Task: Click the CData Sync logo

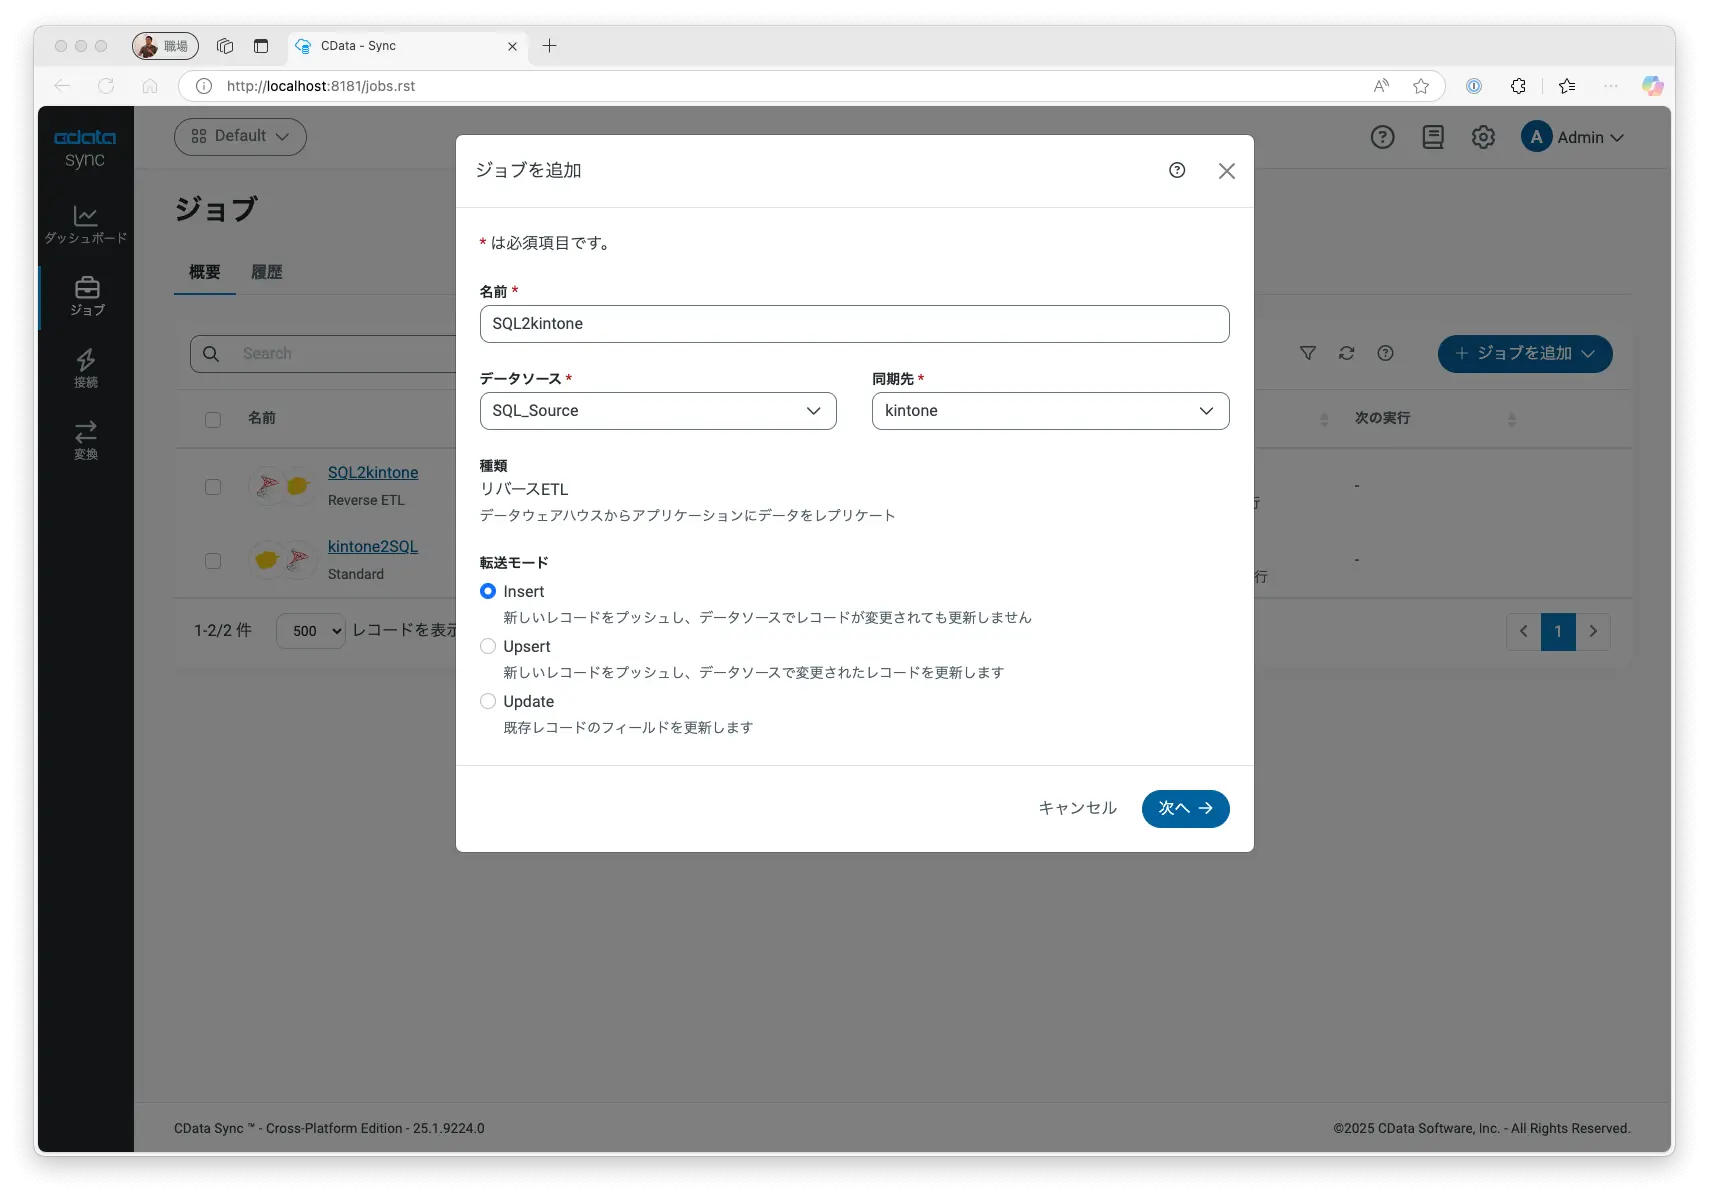Action: tap(85, 148)
